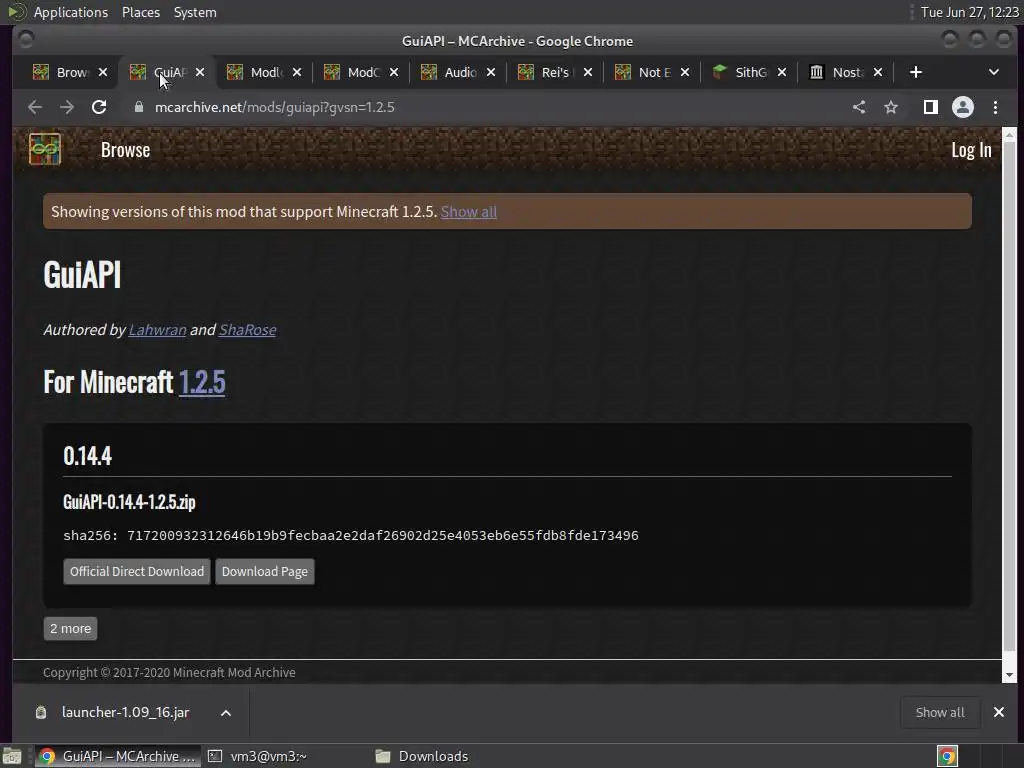
Task: Click the clock in top panel
Action: 969,12
